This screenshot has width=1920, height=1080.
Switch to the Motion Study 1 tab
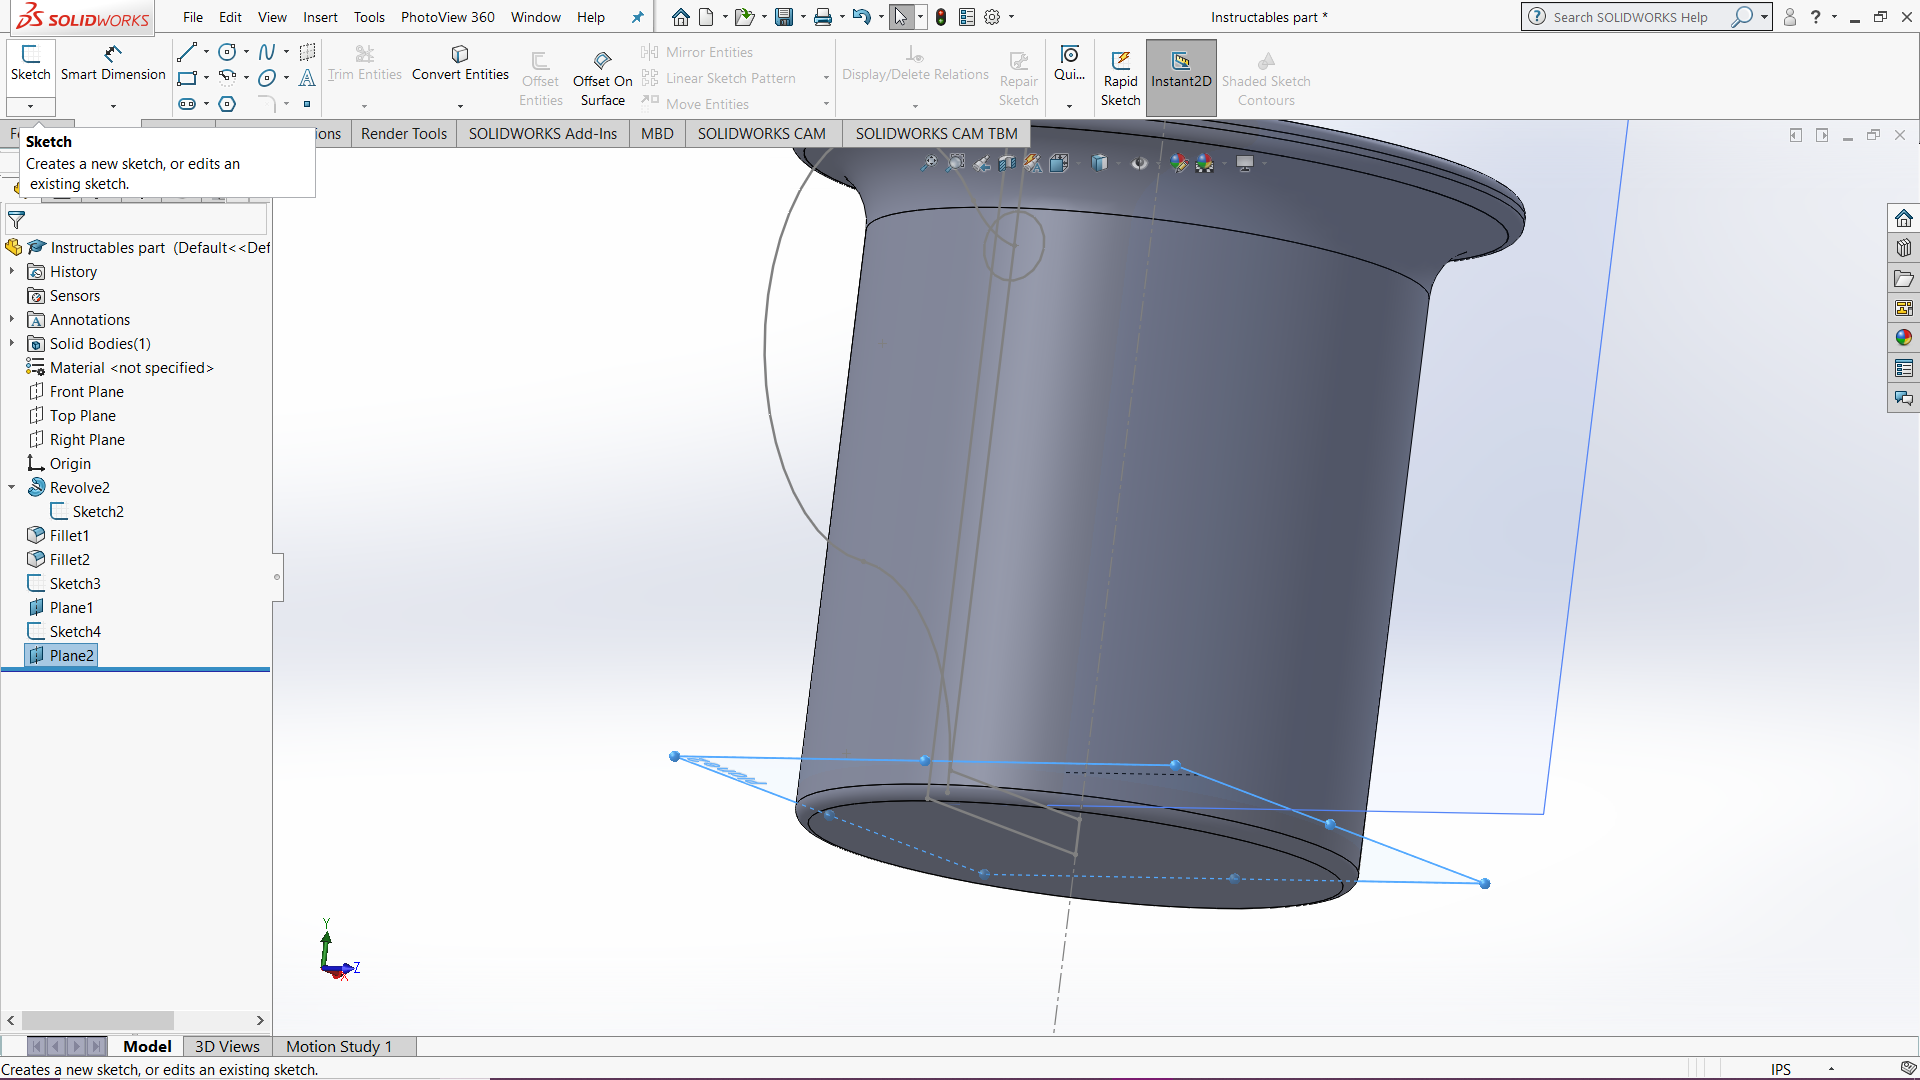[338, 1046]
